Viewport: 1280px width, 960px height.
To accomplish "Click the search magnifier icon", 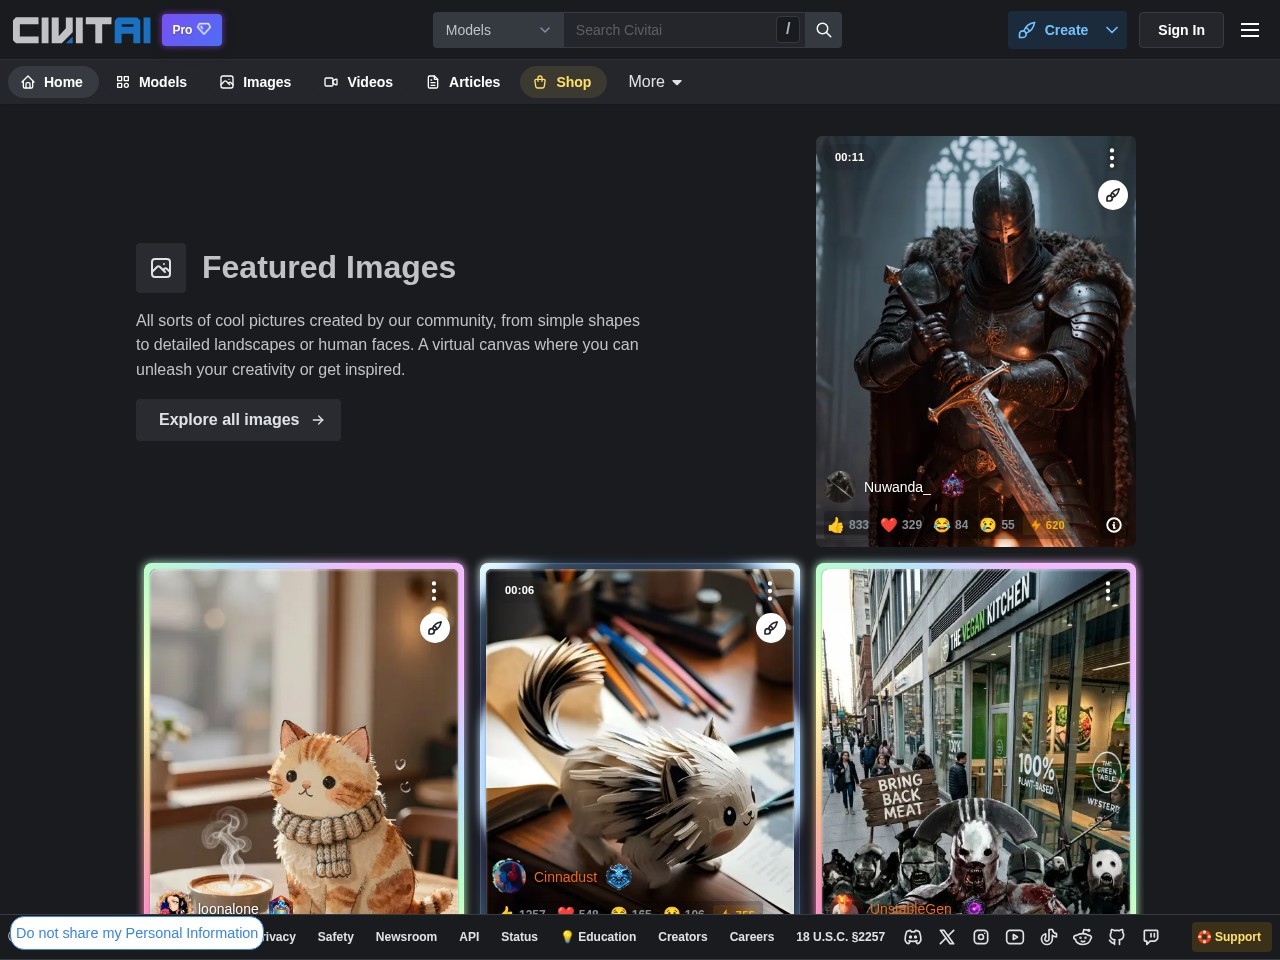I will click(824, 30).
